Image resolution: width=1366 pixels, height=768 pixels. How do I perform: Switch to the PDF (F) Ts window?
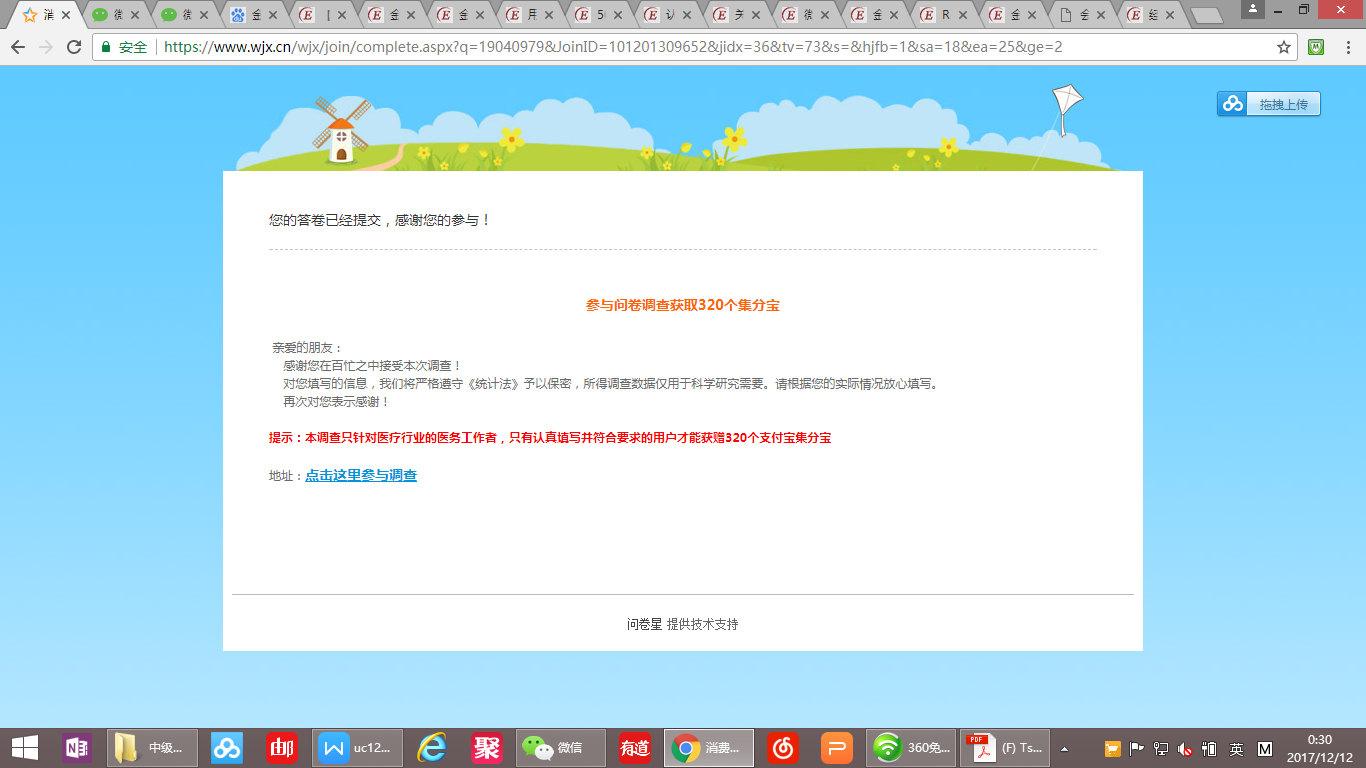(x=1006, y=748)
